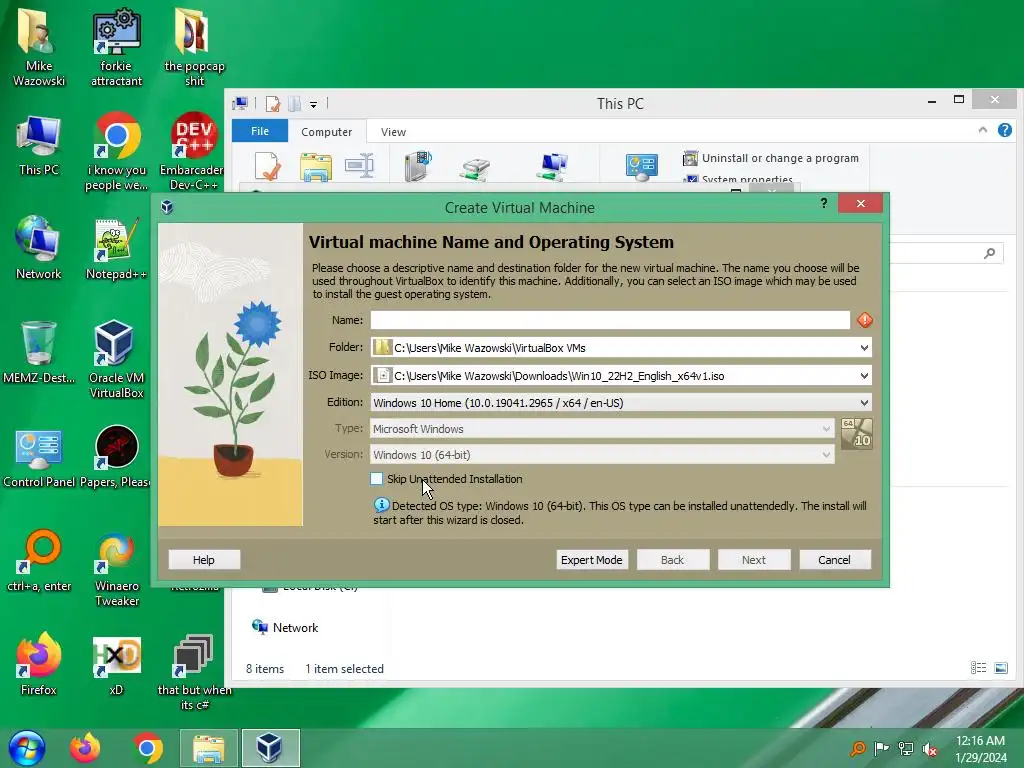Enable Skip Unattended Installation checkbox
1024x768 pixels.
point(376,479)
